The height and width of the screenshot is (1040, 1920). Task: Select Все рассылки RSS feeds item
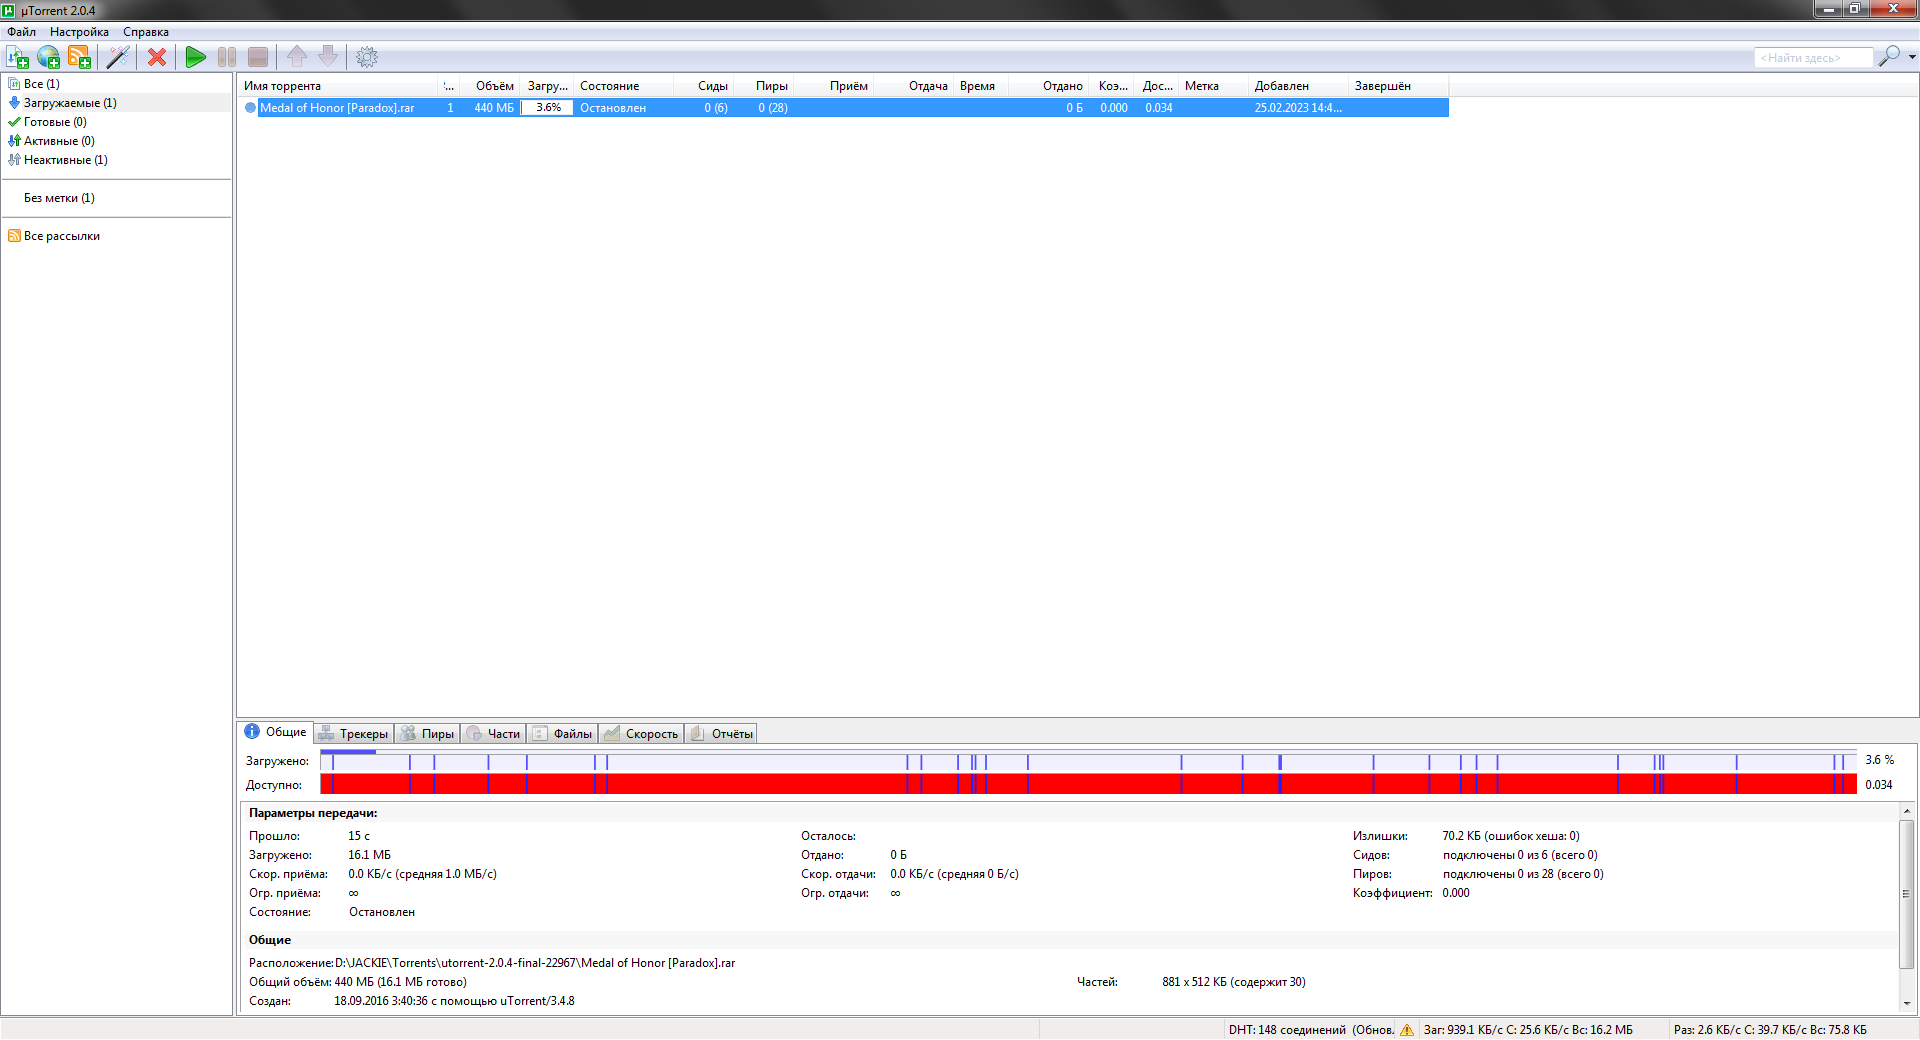pyautogui.click(x=61, y=236)
